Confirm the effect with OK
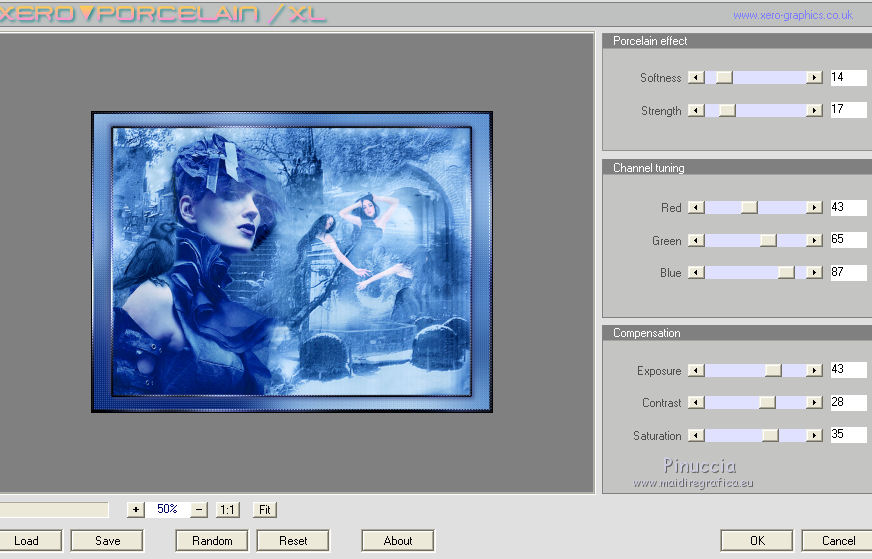Screen dimensions: 872x559 pos(757,541)
